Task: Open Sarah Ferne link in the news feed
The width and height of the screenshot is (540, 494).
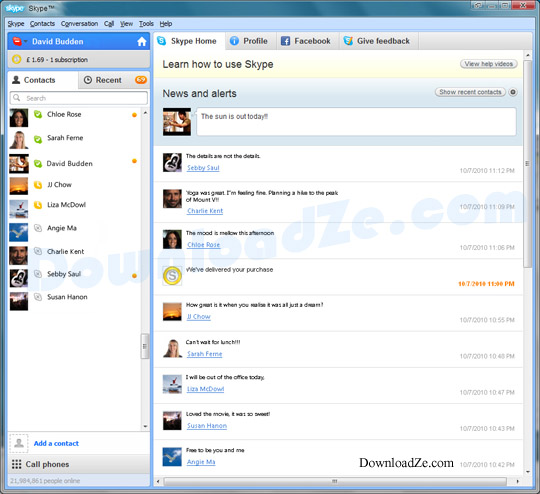Action: 205,354
